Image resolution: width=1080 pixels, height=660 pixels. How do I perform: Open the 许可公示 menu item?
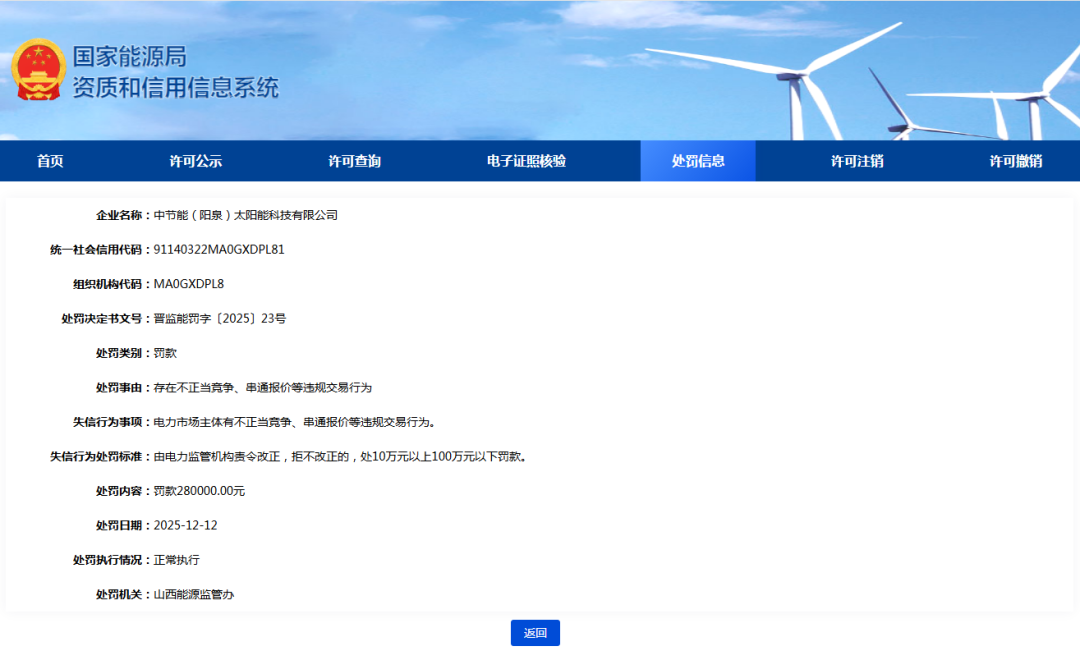coord(195,161)
